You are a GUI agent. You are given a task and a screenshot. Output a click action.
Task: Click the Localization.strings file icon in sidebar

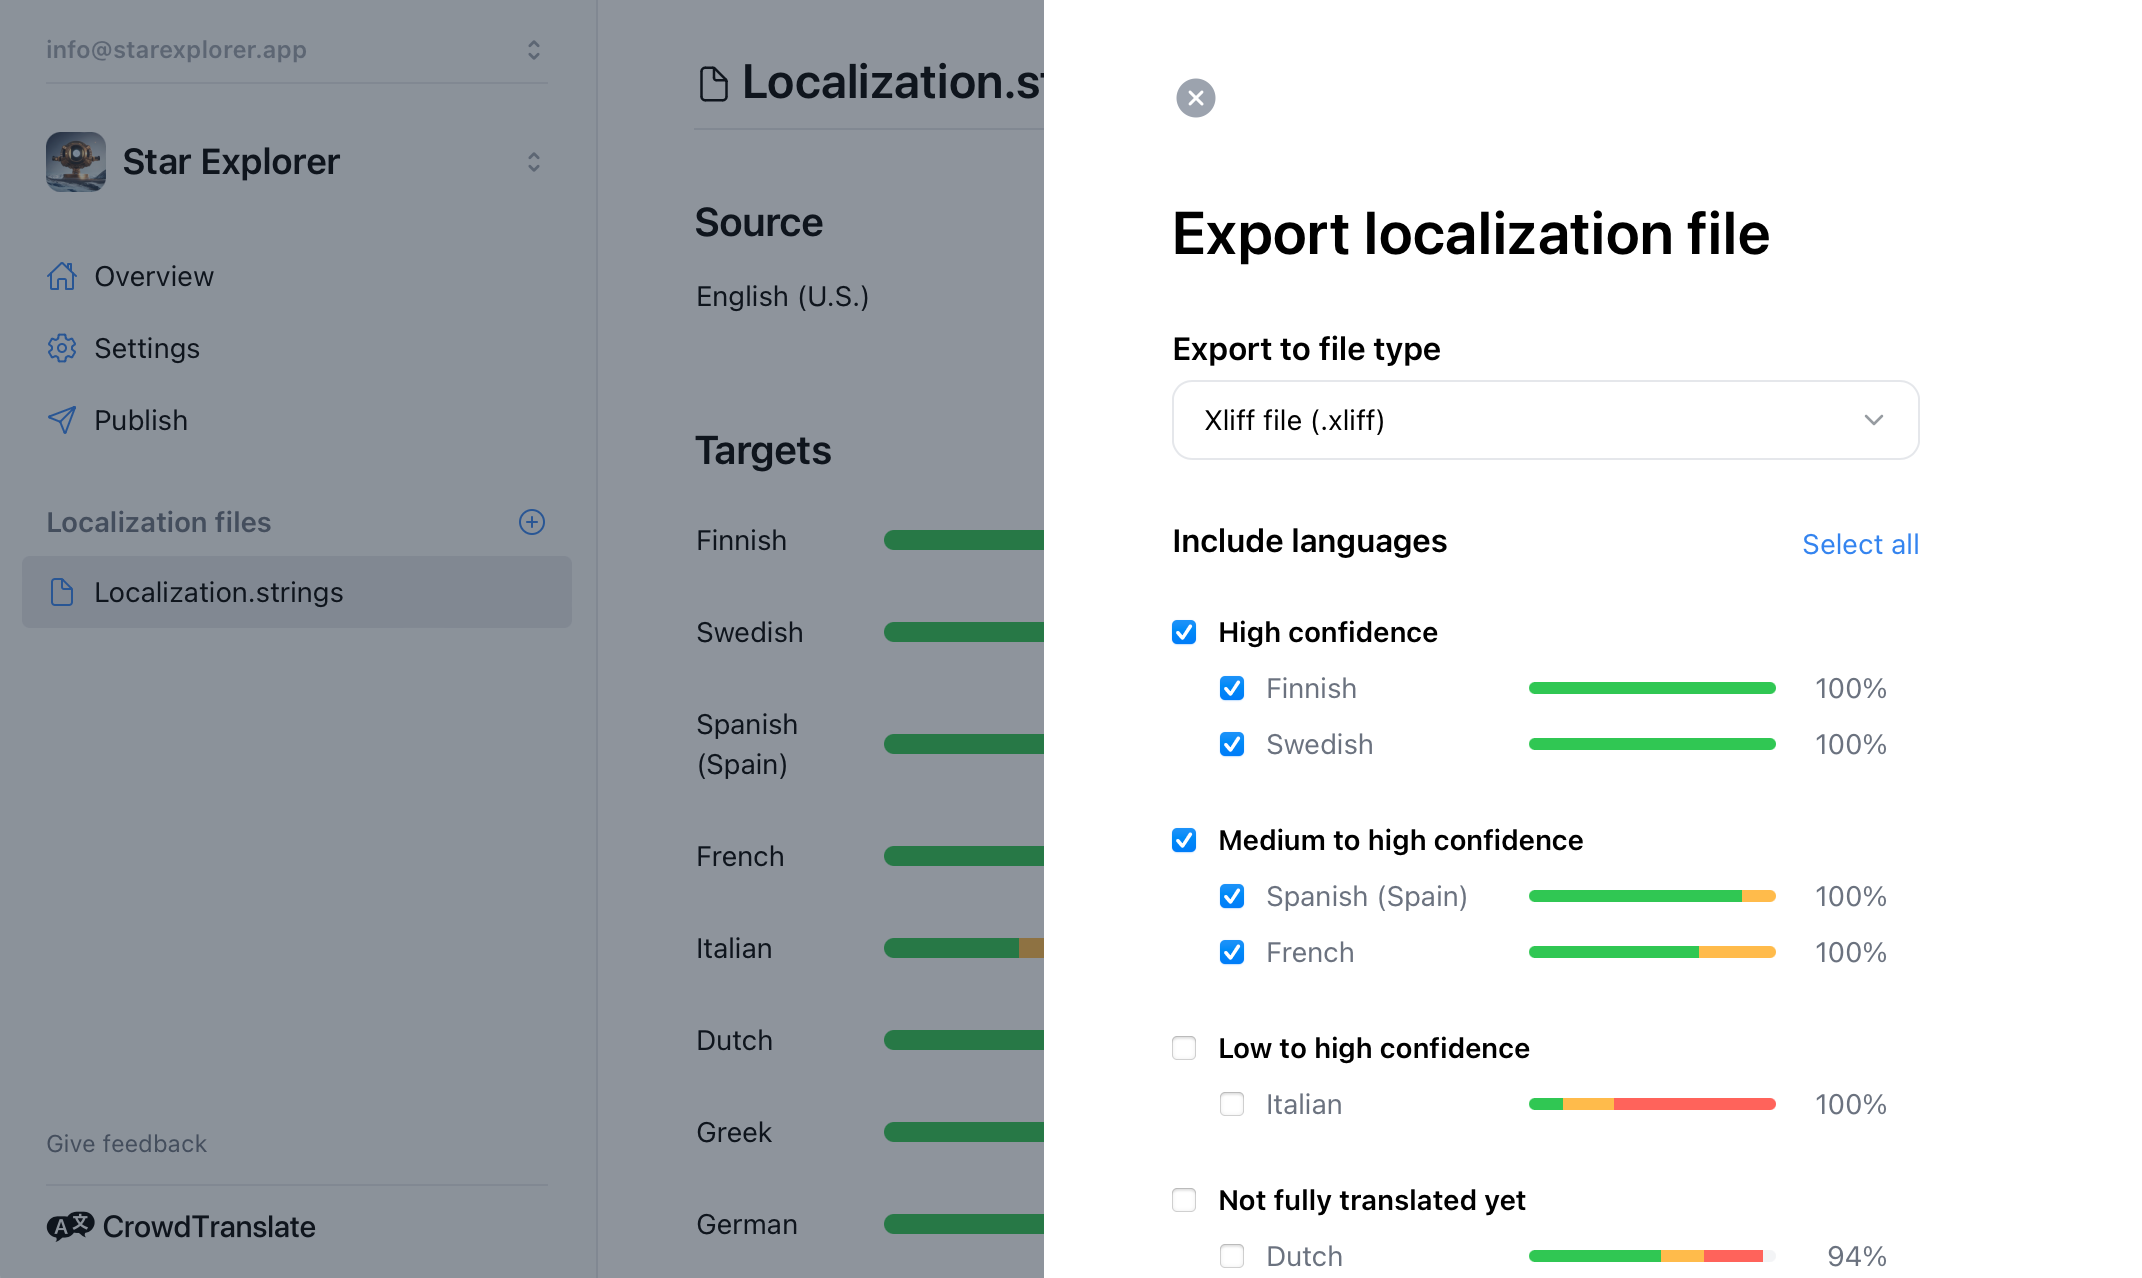[x=62, y=592]
